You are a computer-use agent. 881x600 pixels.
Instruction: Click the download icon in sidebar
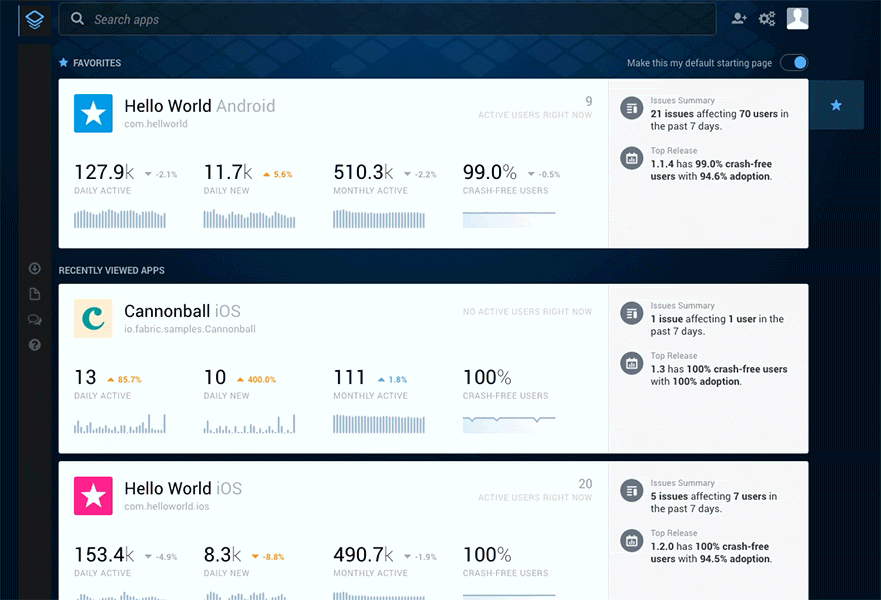point(35,269)
